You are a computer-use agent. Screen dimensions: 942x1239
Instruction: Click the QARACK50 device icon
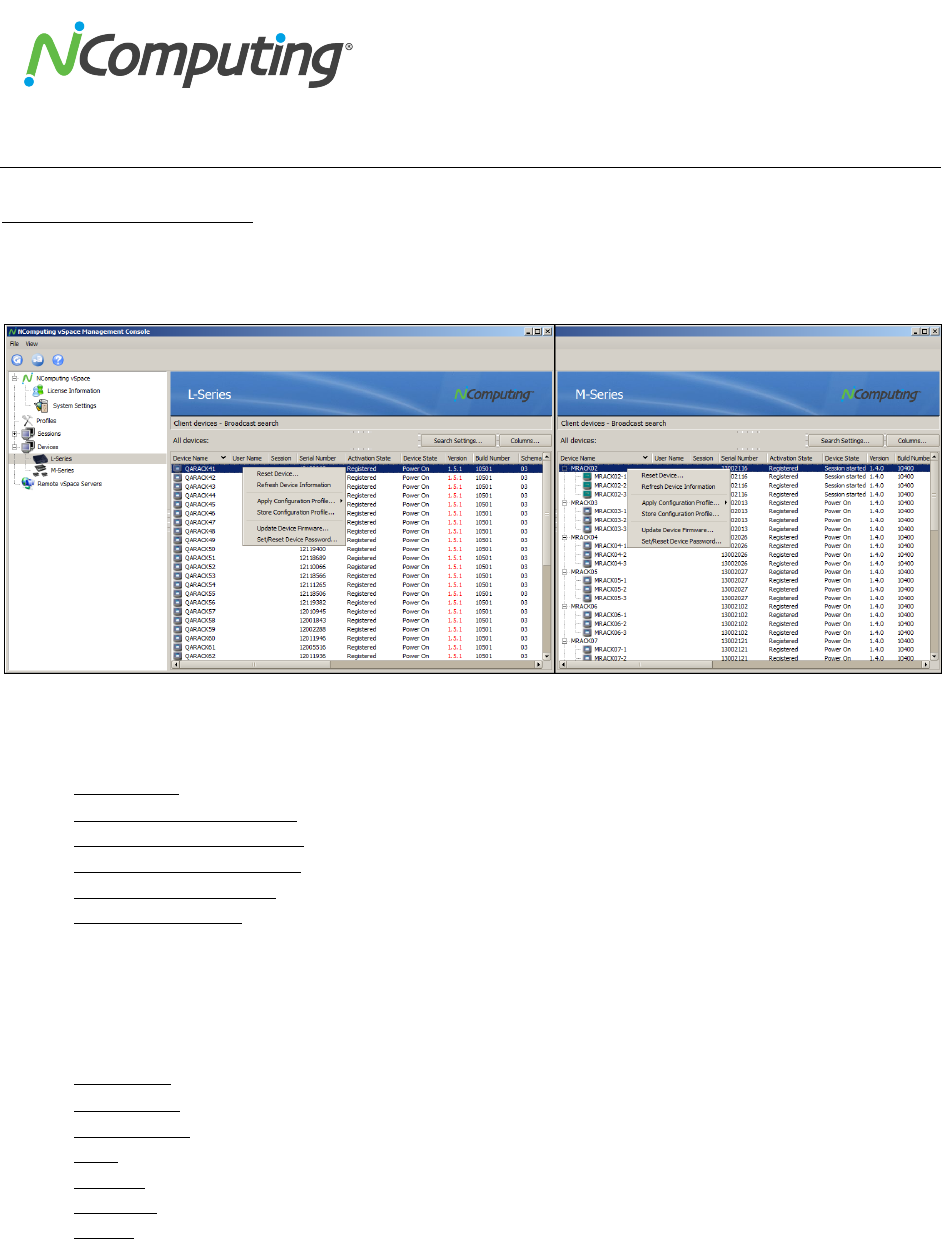pyautogui.click(x=178, y=549)
